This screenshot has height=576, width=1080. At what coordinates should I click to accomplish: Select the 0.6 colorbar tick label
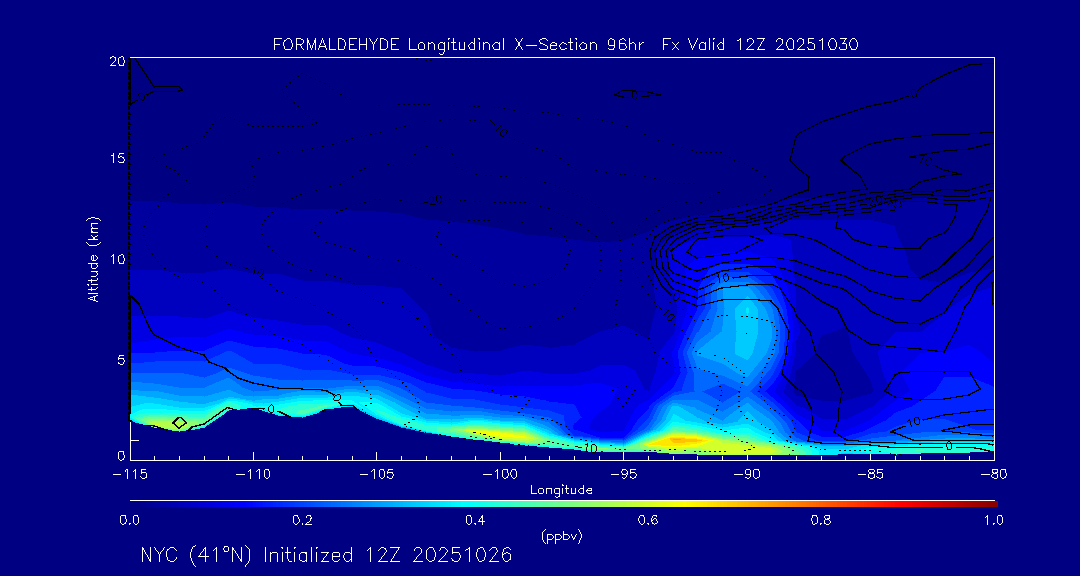pyautogui.click(x=648, y=520)
